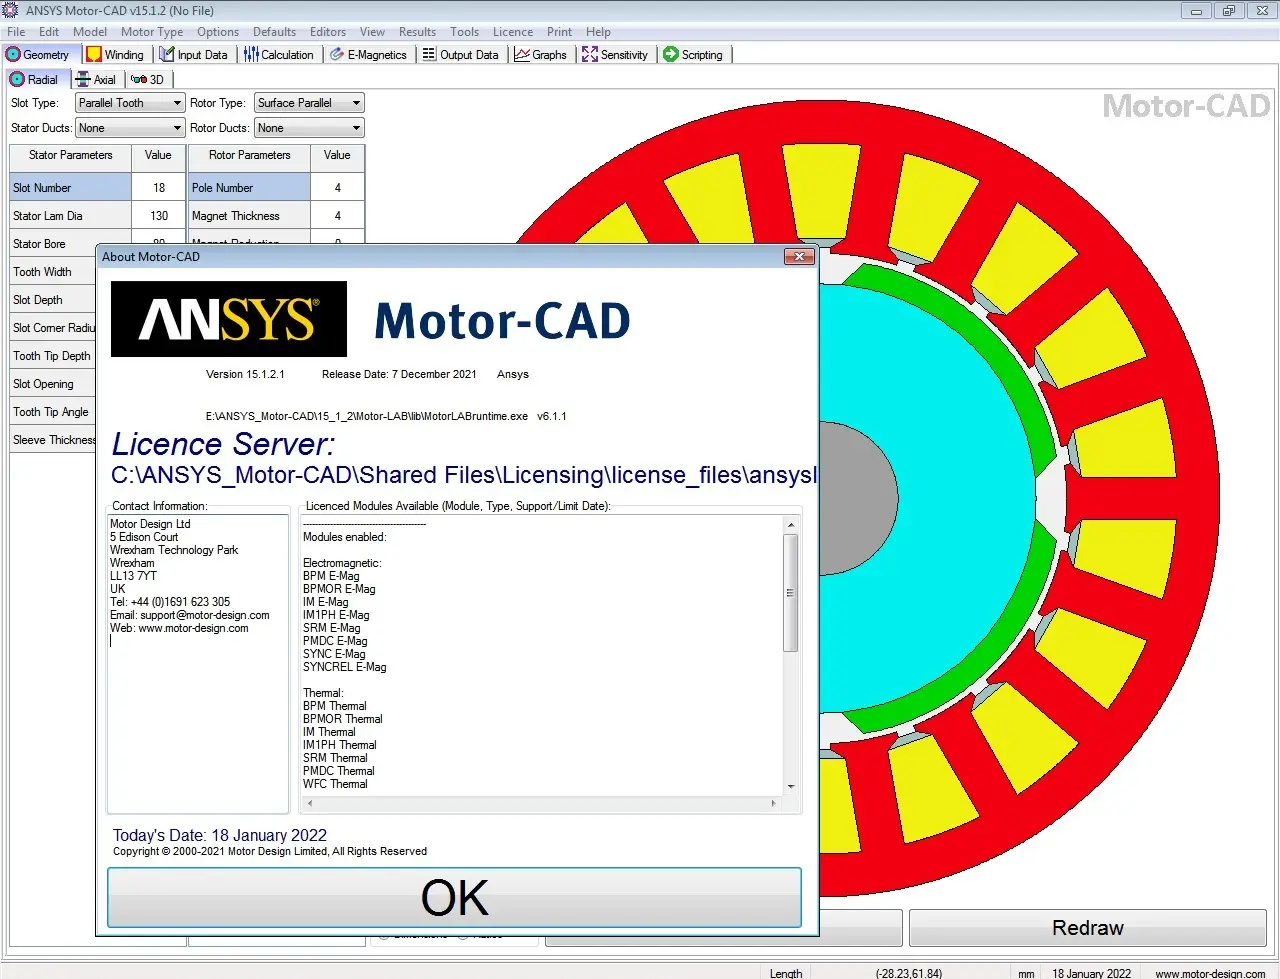This screenshot has width=1280, height=979.
Task: Click the Geometry tab's ring icon
Action: (x=14, y=55)
